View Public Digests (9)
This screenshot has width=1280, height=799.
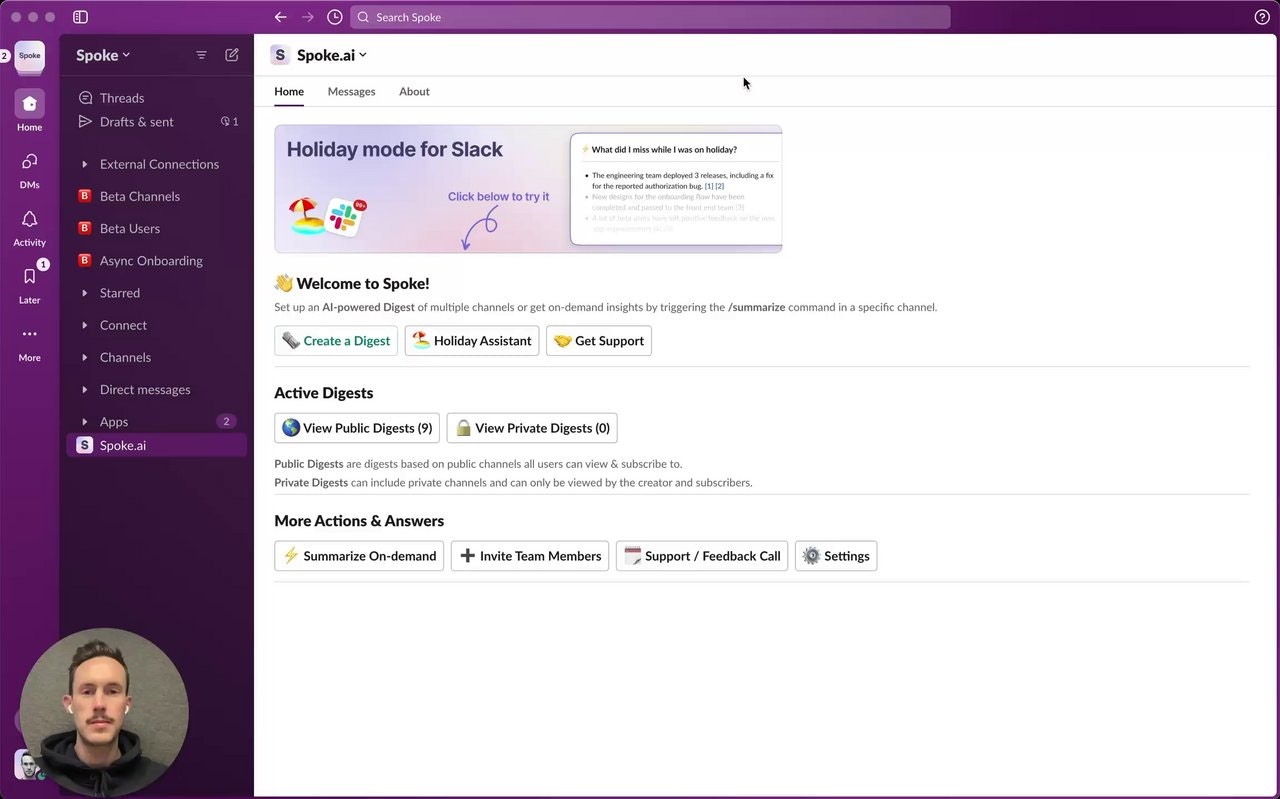pyautogui.click(x=356, y=427)
